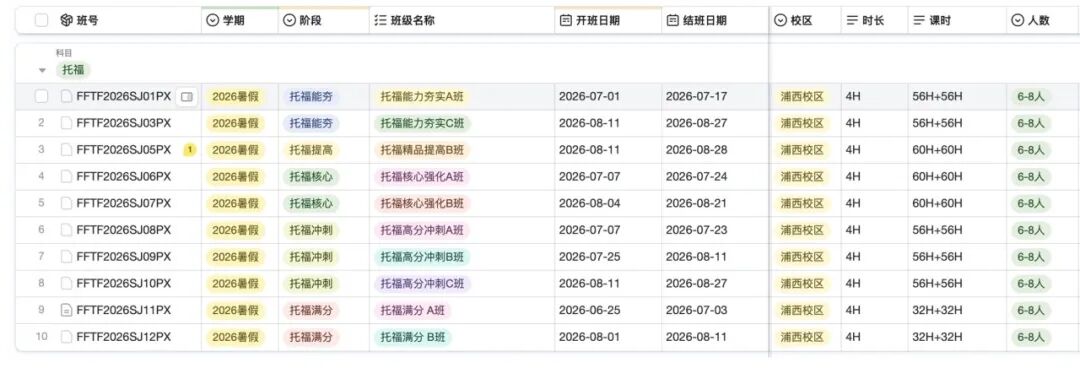1080x368 pixels.
Task: Click the 班号 column cube icon
Action: [66, 21]
